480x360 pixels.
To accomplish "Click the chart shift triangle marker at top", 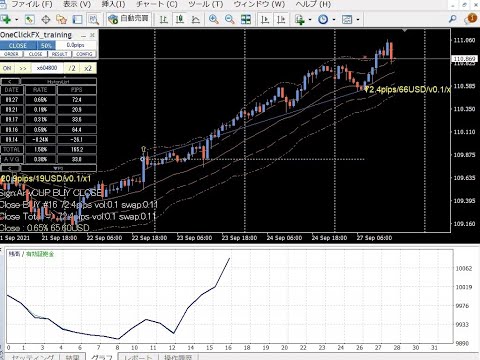I will (x=405, y=31).
